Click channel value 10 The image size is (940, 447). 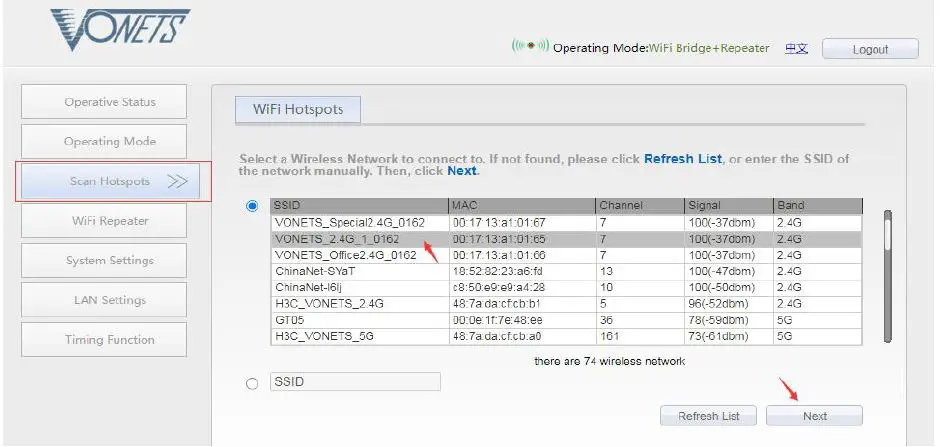coord(606,288)
